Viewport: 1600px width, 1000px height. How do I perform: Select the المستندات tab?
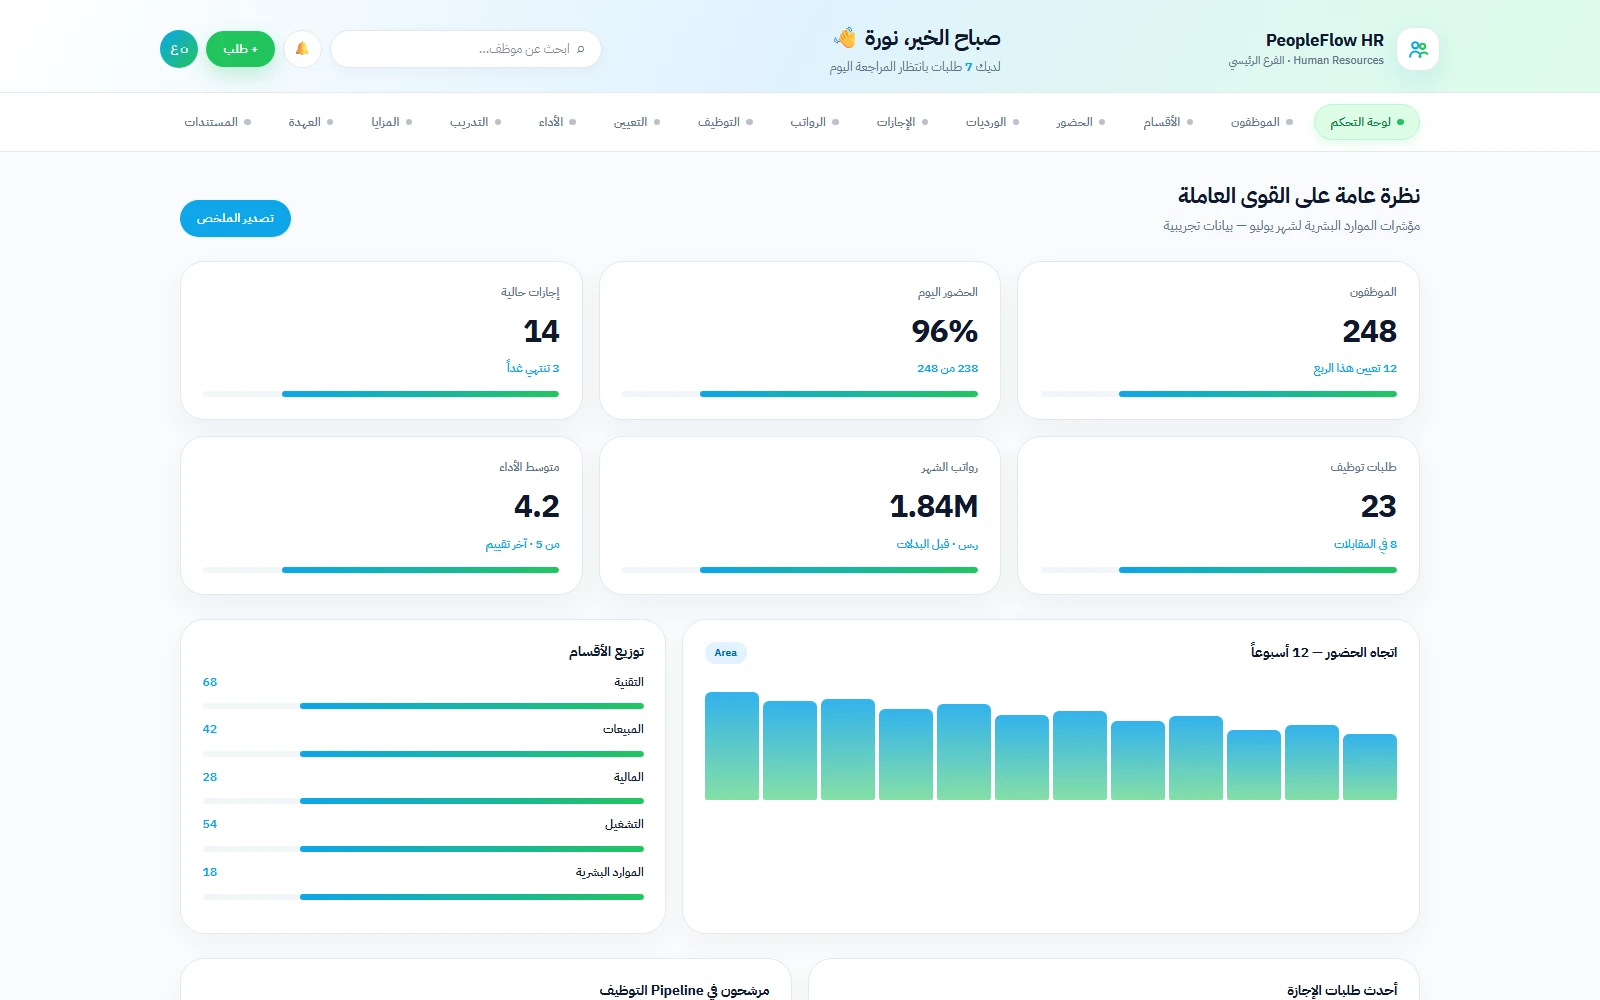(218, 122)
